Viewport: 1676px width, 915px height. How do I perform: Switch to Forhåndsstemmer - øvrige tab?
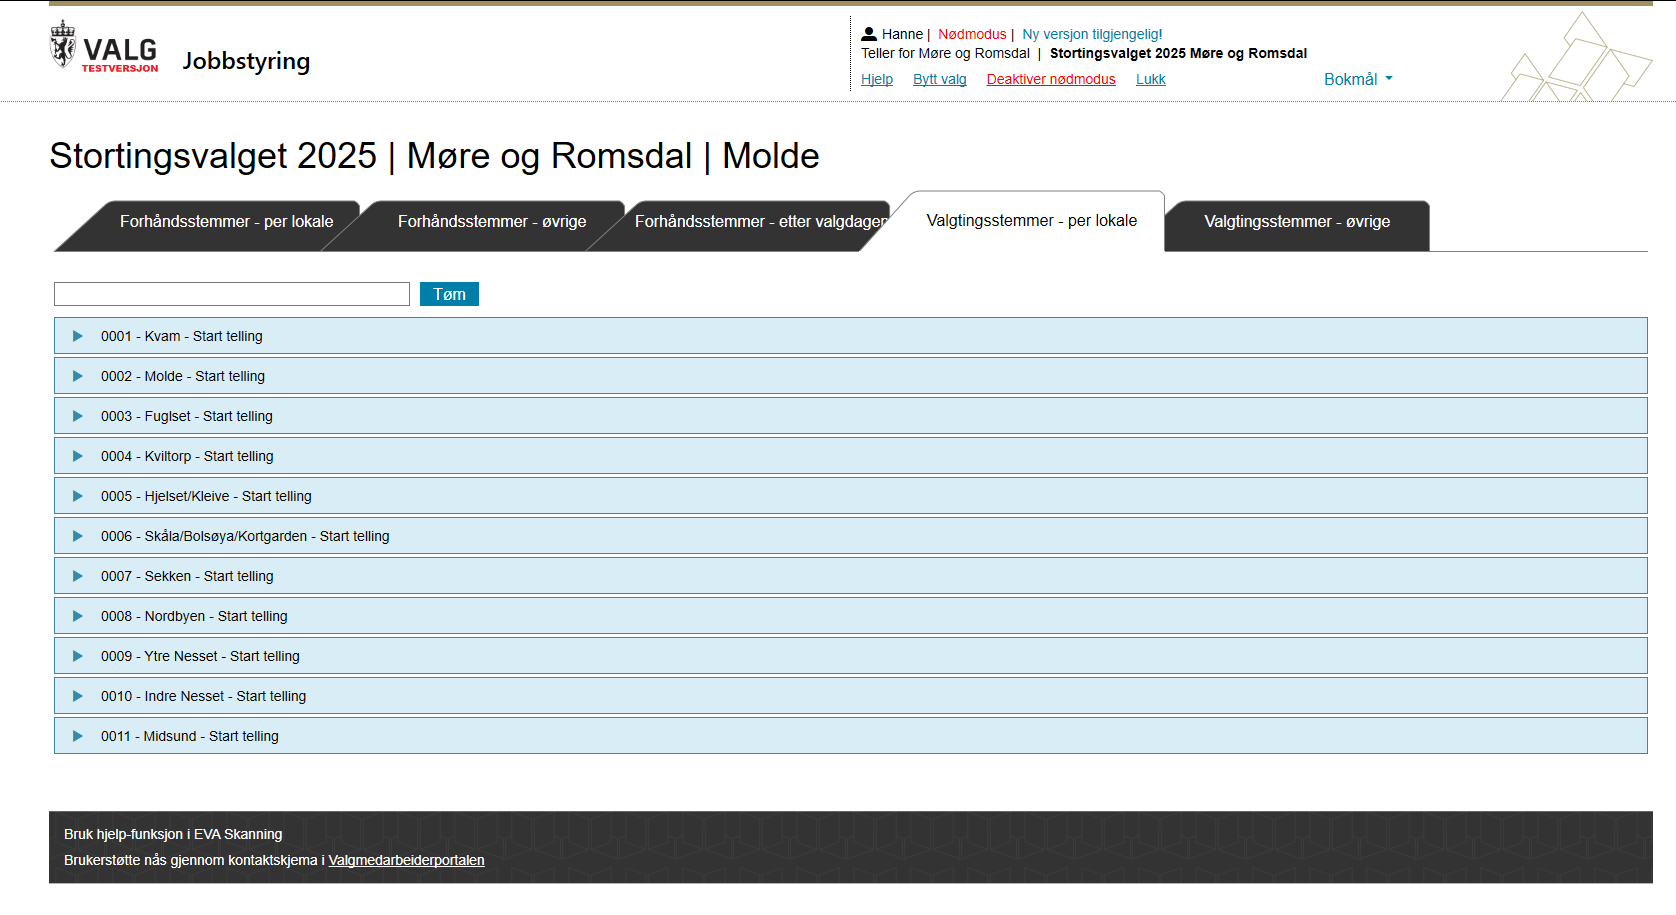pyautogui.click(x=491, y=222)
